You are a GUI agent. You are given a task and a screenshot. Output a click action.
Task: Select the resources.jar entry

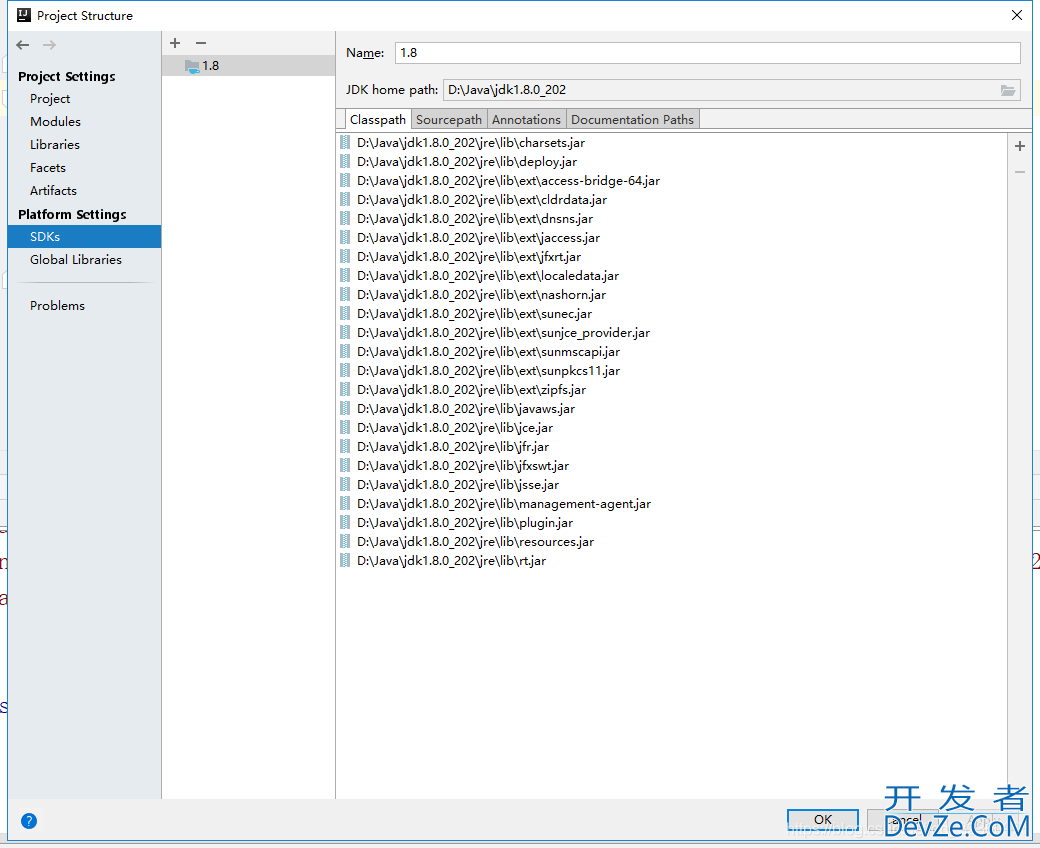pyautogui.click(x=476, y=542)
